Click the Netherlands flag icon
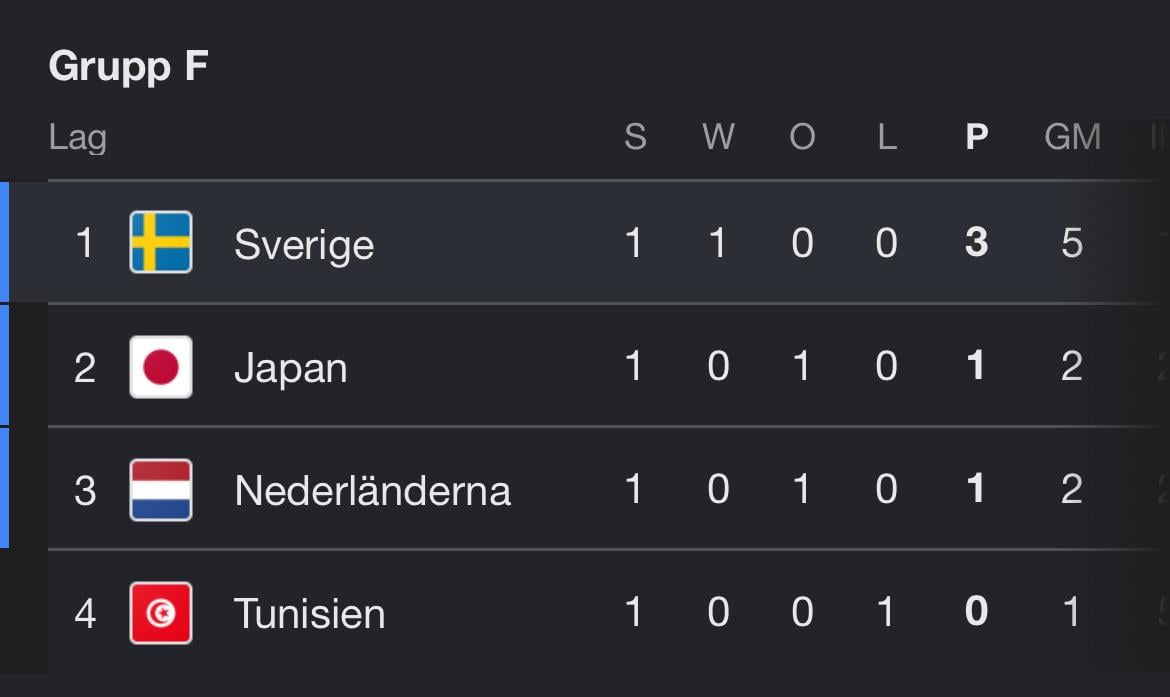This screenshot has width=1170, height=697. point(160,490)
